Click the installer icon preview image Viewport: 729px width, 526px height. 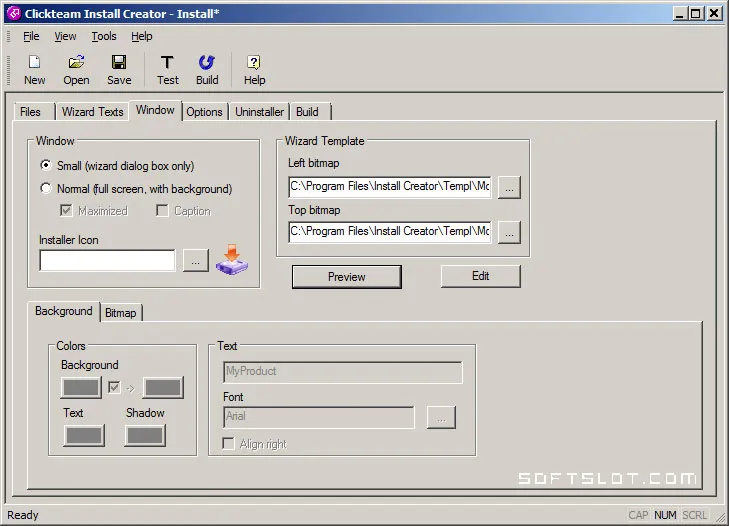[x=232, y=260]
